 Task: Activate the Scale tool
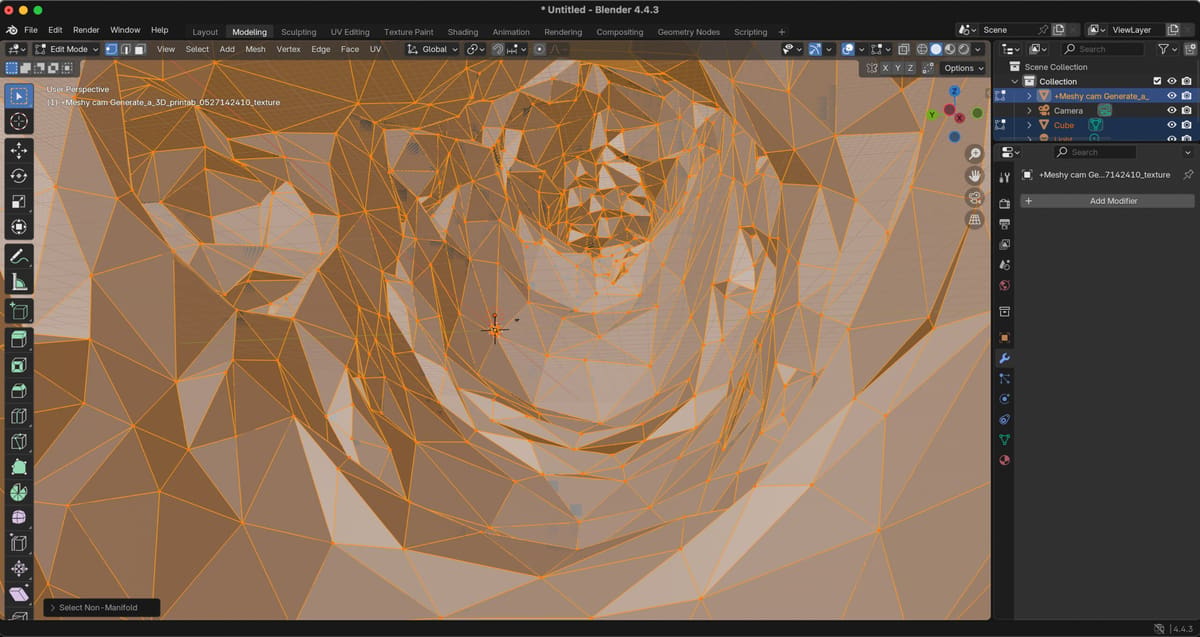click(x=19, y=201)
